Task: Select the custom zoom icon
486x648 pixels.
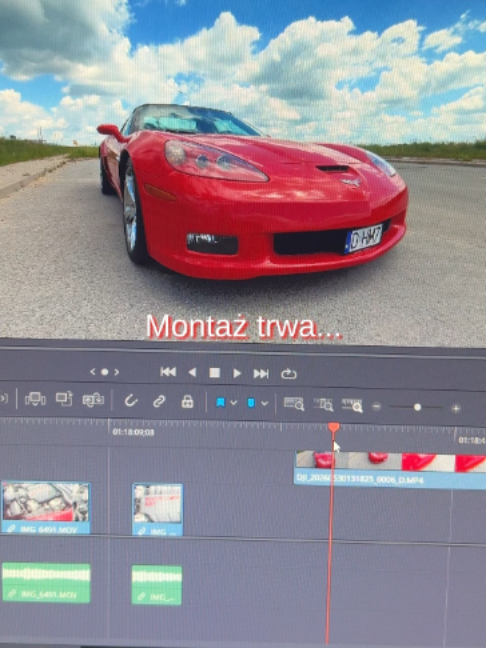Action: tap(352, 405)
